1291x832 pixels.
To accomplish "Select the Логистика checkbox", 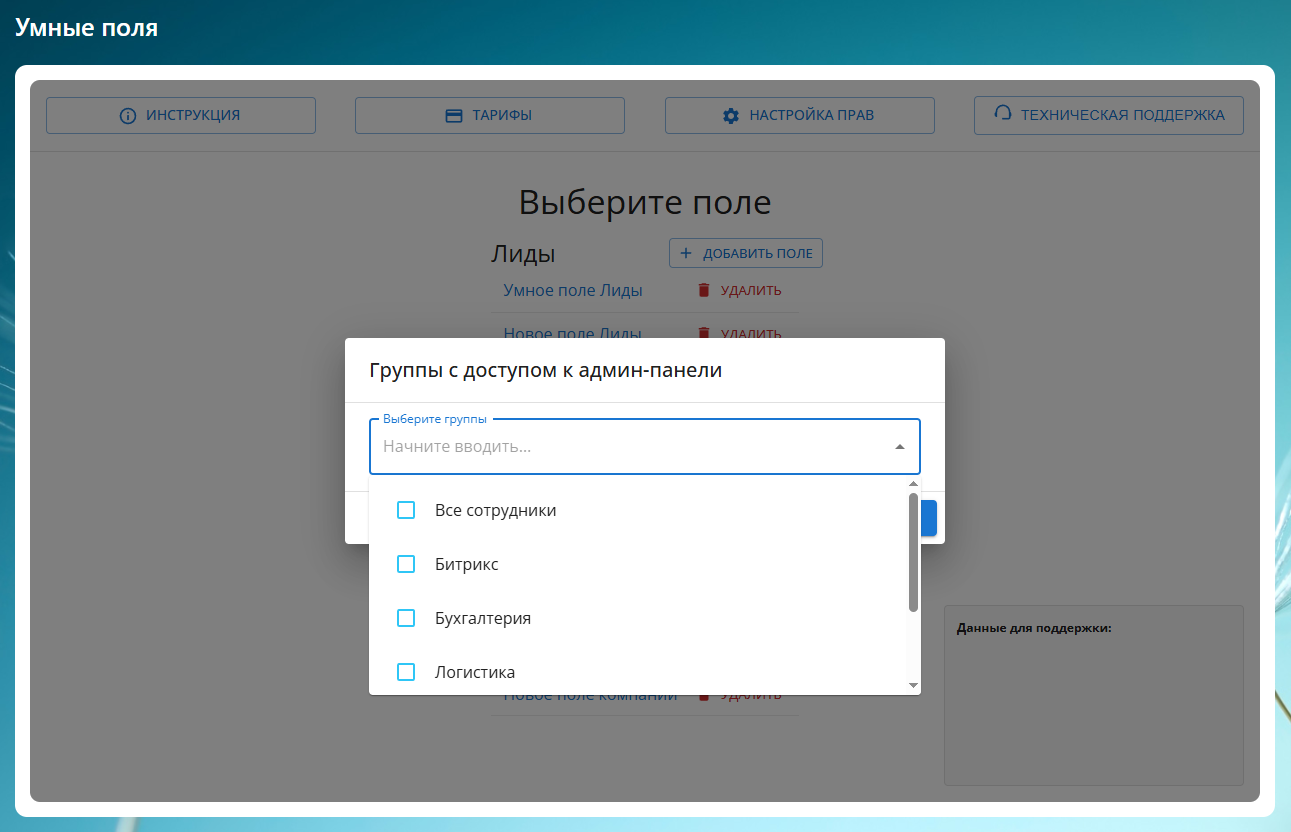I will coord(406,672).
